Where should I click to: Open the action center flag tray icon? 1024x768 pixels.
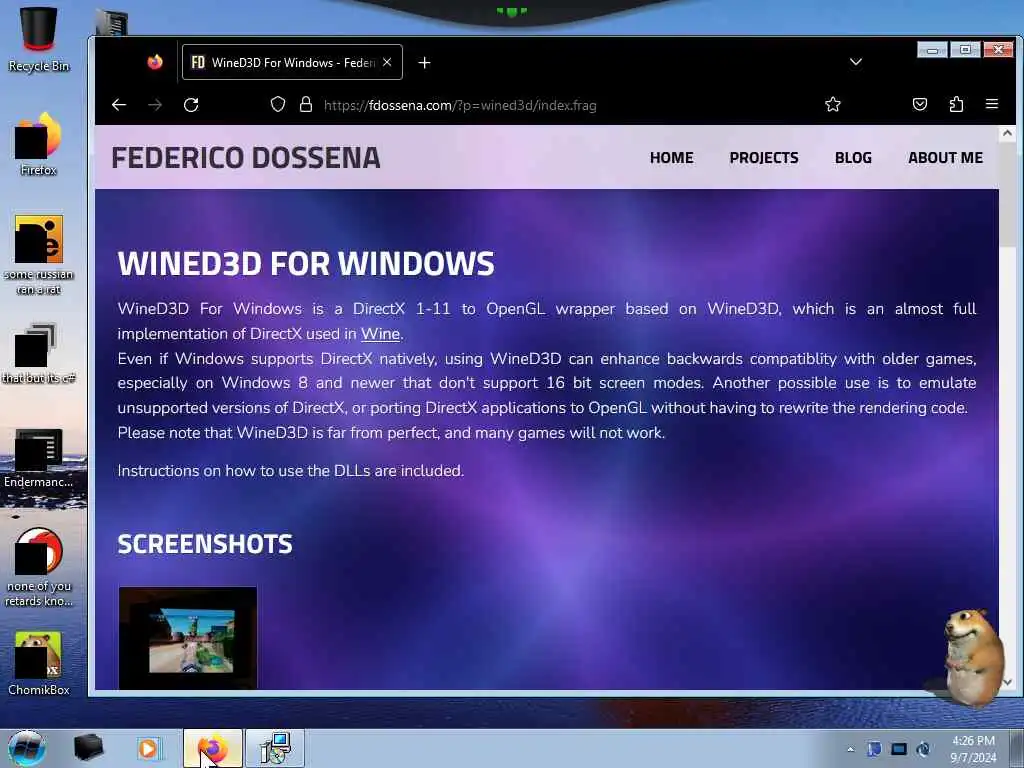point(874,749)
